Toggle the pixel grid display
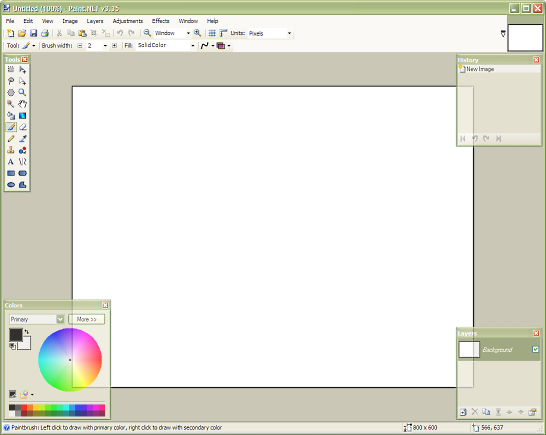This screenshot has height=435, width=546. point(212,33)
